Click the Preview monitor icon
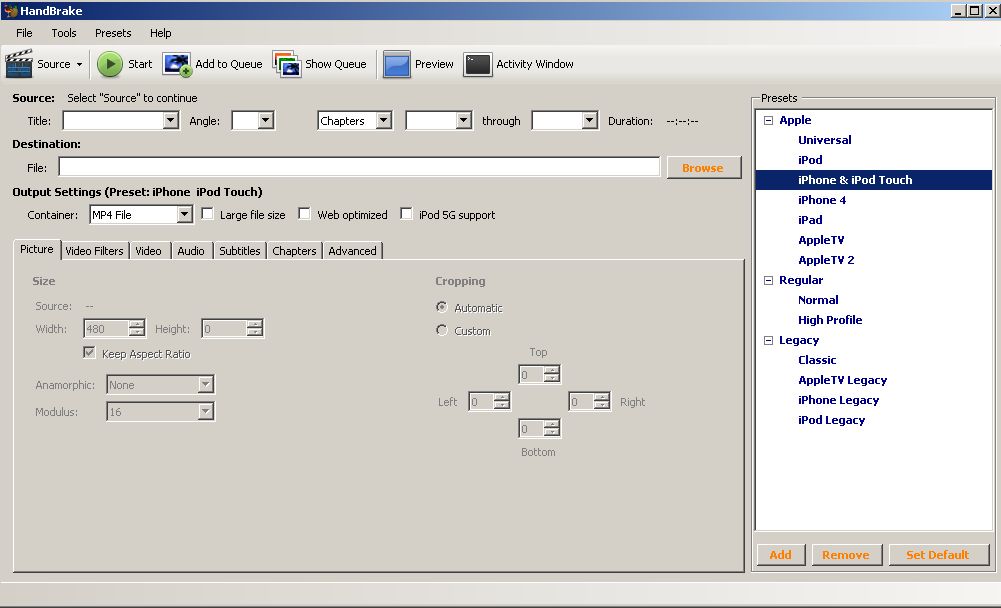The image size is (1001, 608). (396, 64)
